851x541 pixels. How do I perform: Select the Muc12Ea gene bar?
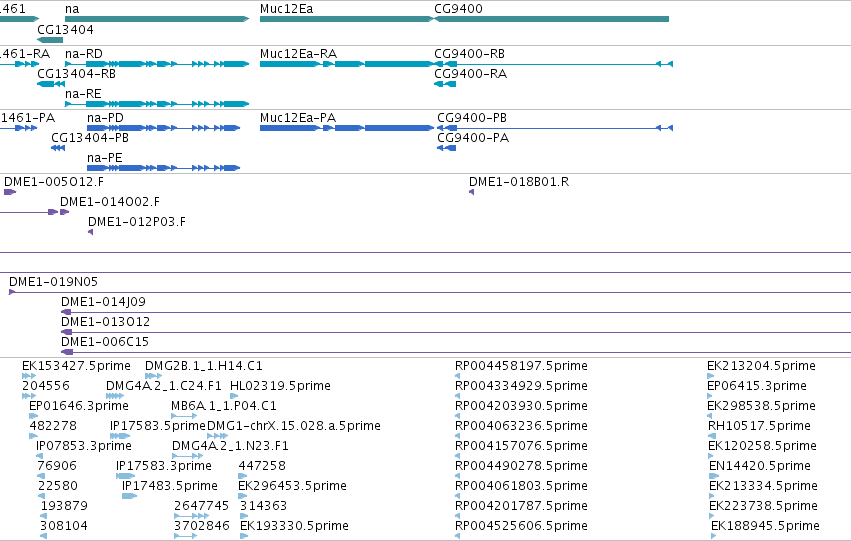346,19
